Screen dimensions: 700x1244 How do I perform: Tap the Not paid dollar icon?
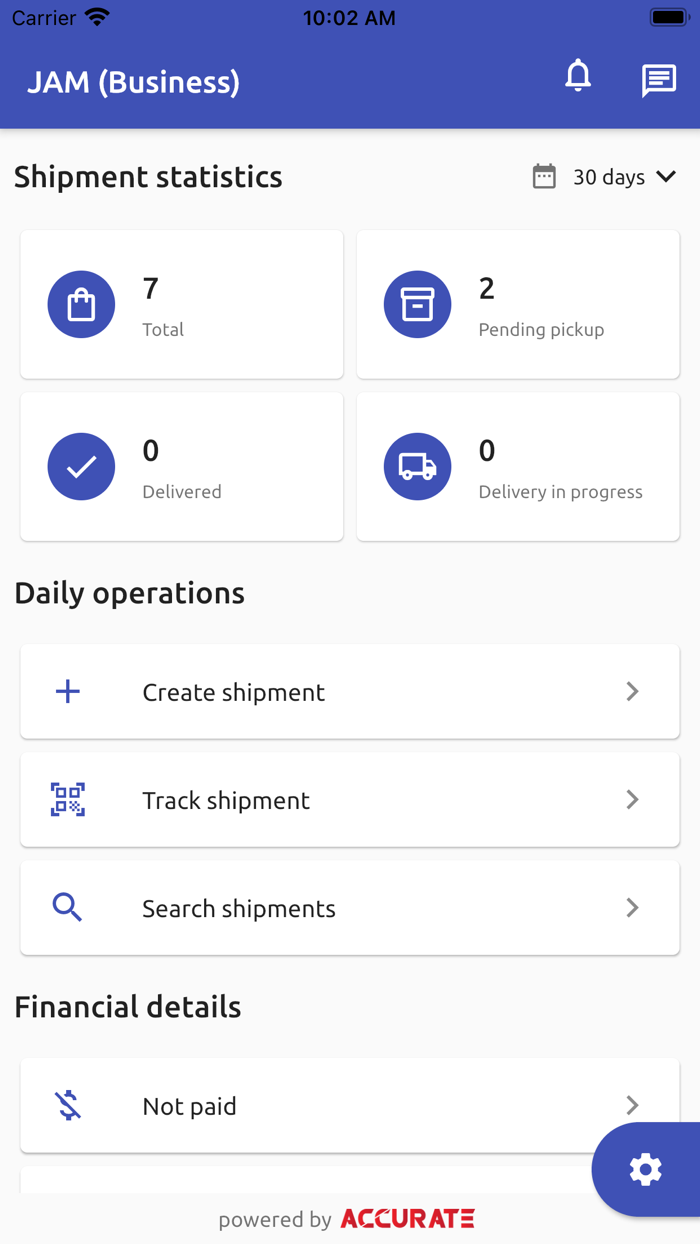tap(68, 1105)
